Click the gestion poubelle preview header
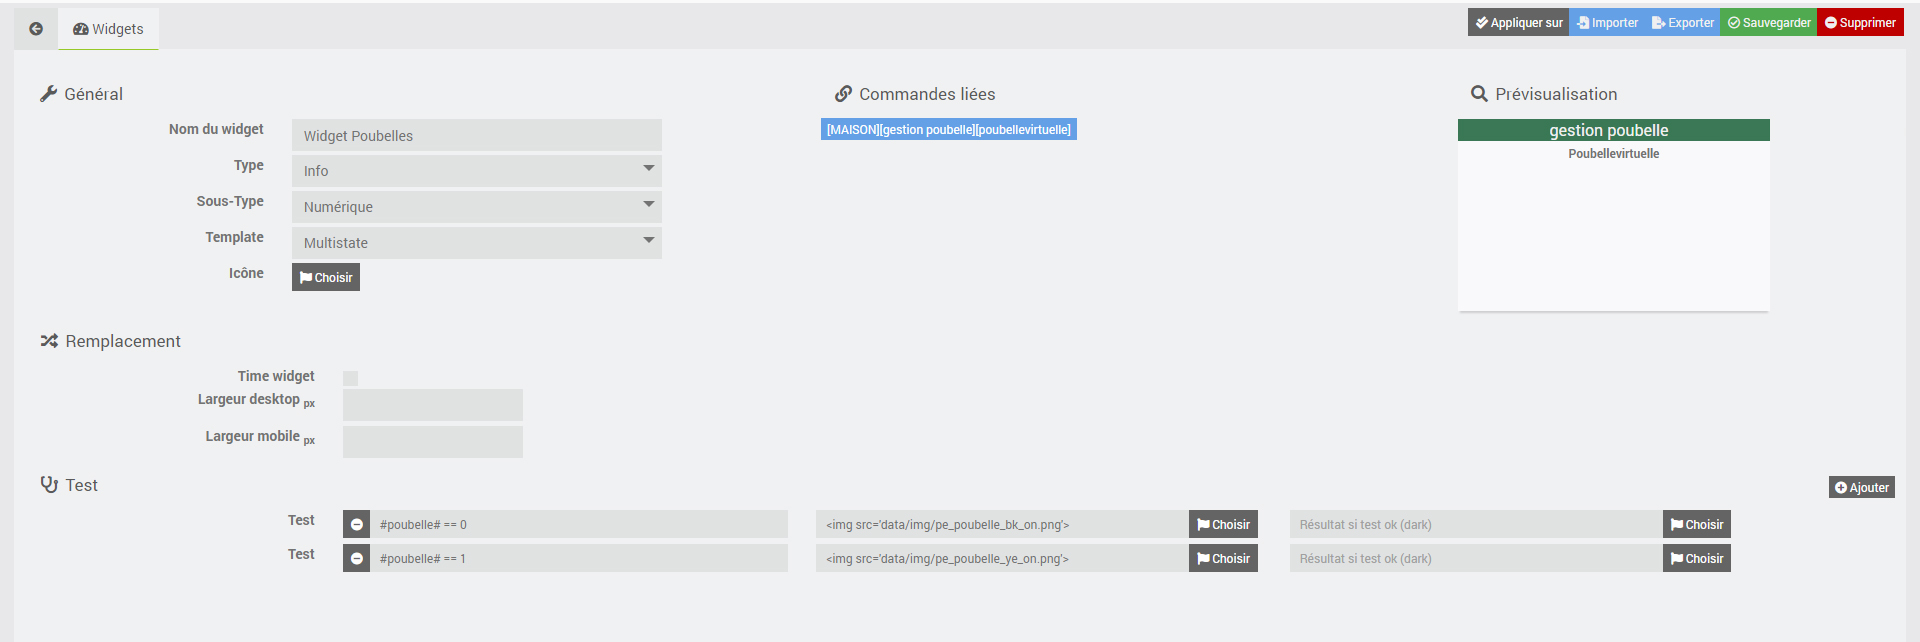This screenshot has width=1920, height=642. point(1613,130)
